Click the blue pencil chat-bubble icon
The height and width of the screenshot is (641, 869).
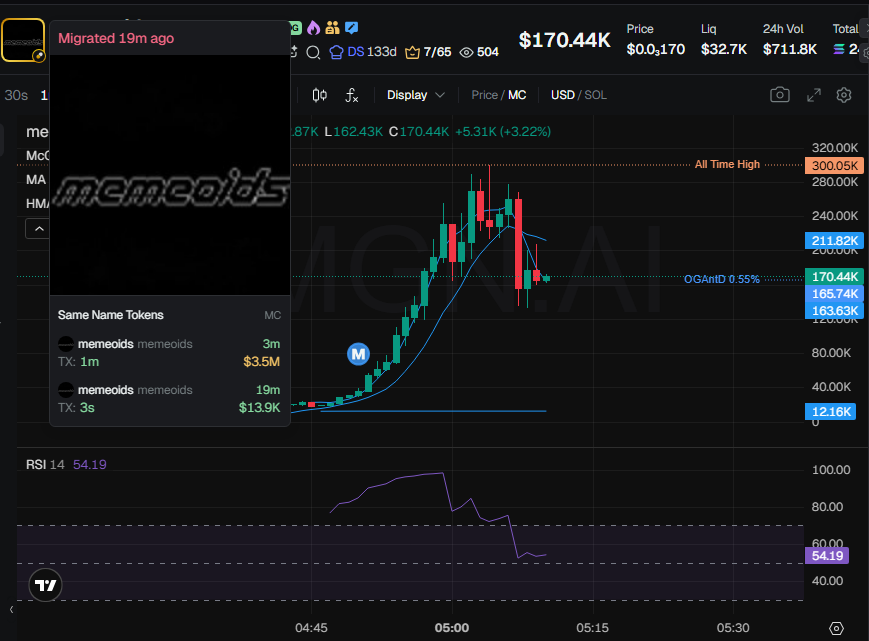(351, 27)
